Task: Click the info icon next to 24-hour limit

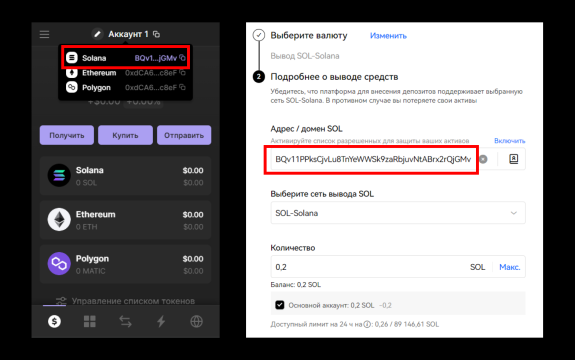Action: click(x=367, y=324)
